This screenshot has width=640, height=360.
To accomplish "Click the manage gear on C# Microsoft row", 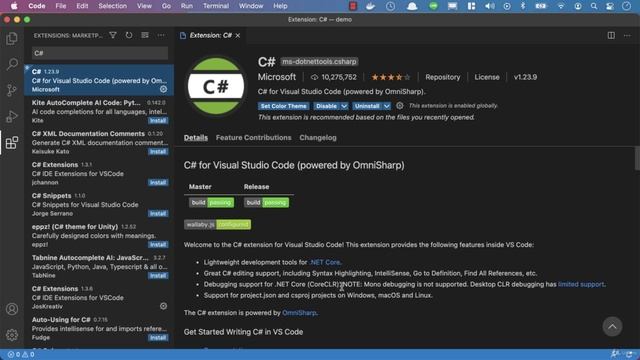I will click(163, 89).
